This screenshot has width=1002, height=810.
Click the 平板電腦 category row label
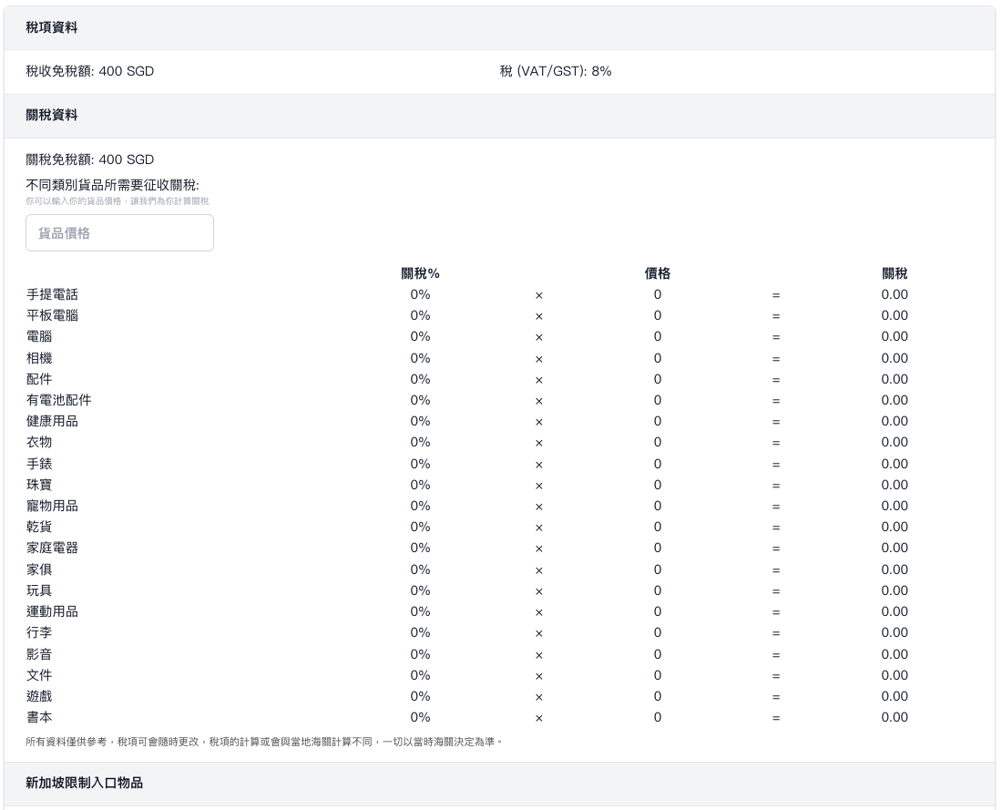52,316
